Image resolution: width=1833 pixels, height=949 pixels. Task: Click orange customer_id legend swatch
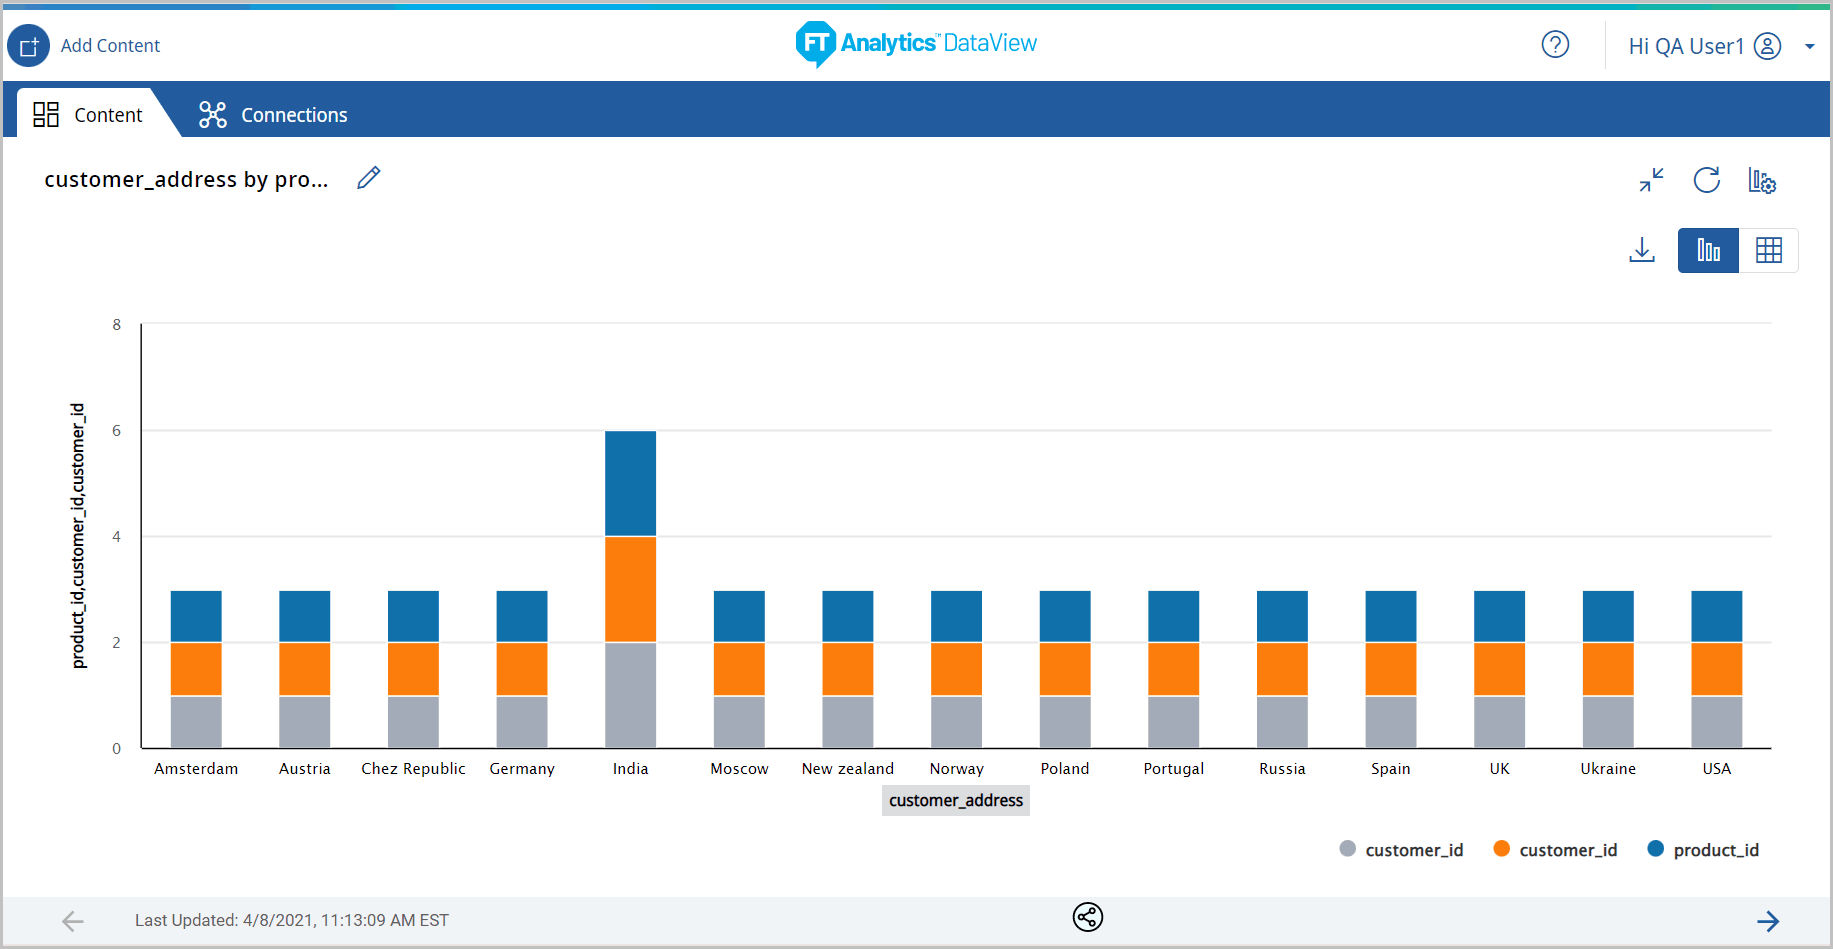1501,849
